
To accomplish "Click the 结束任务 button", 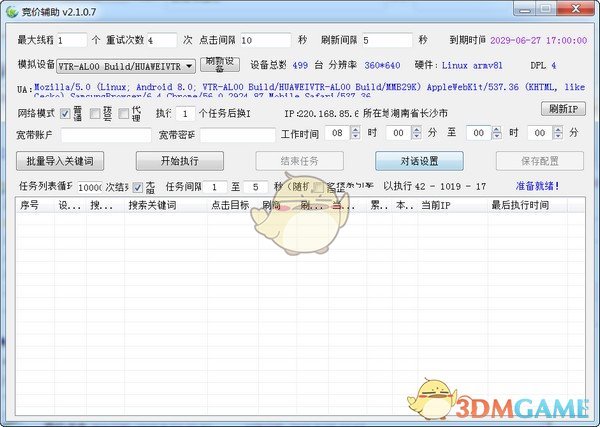I will click(x=300, y=161).
